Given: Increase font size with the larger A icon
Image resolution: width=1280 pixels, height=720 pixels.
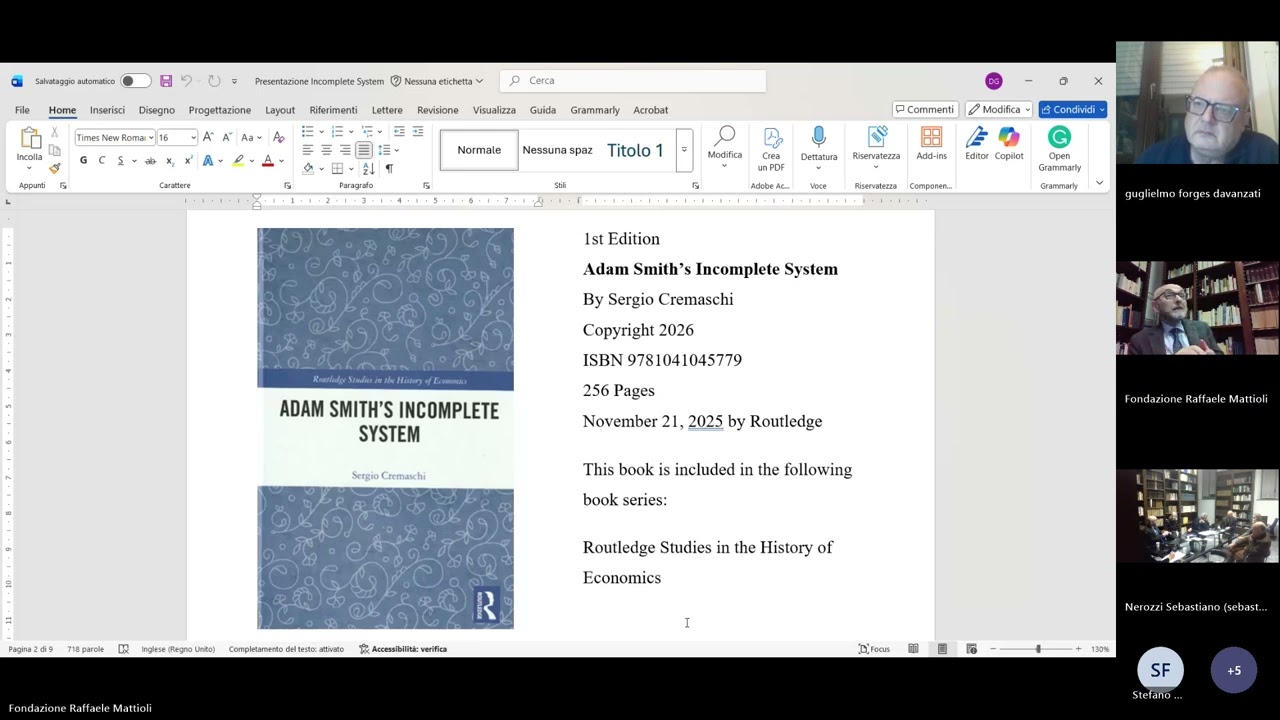Looking at the screenshot, I should [208, 137].
